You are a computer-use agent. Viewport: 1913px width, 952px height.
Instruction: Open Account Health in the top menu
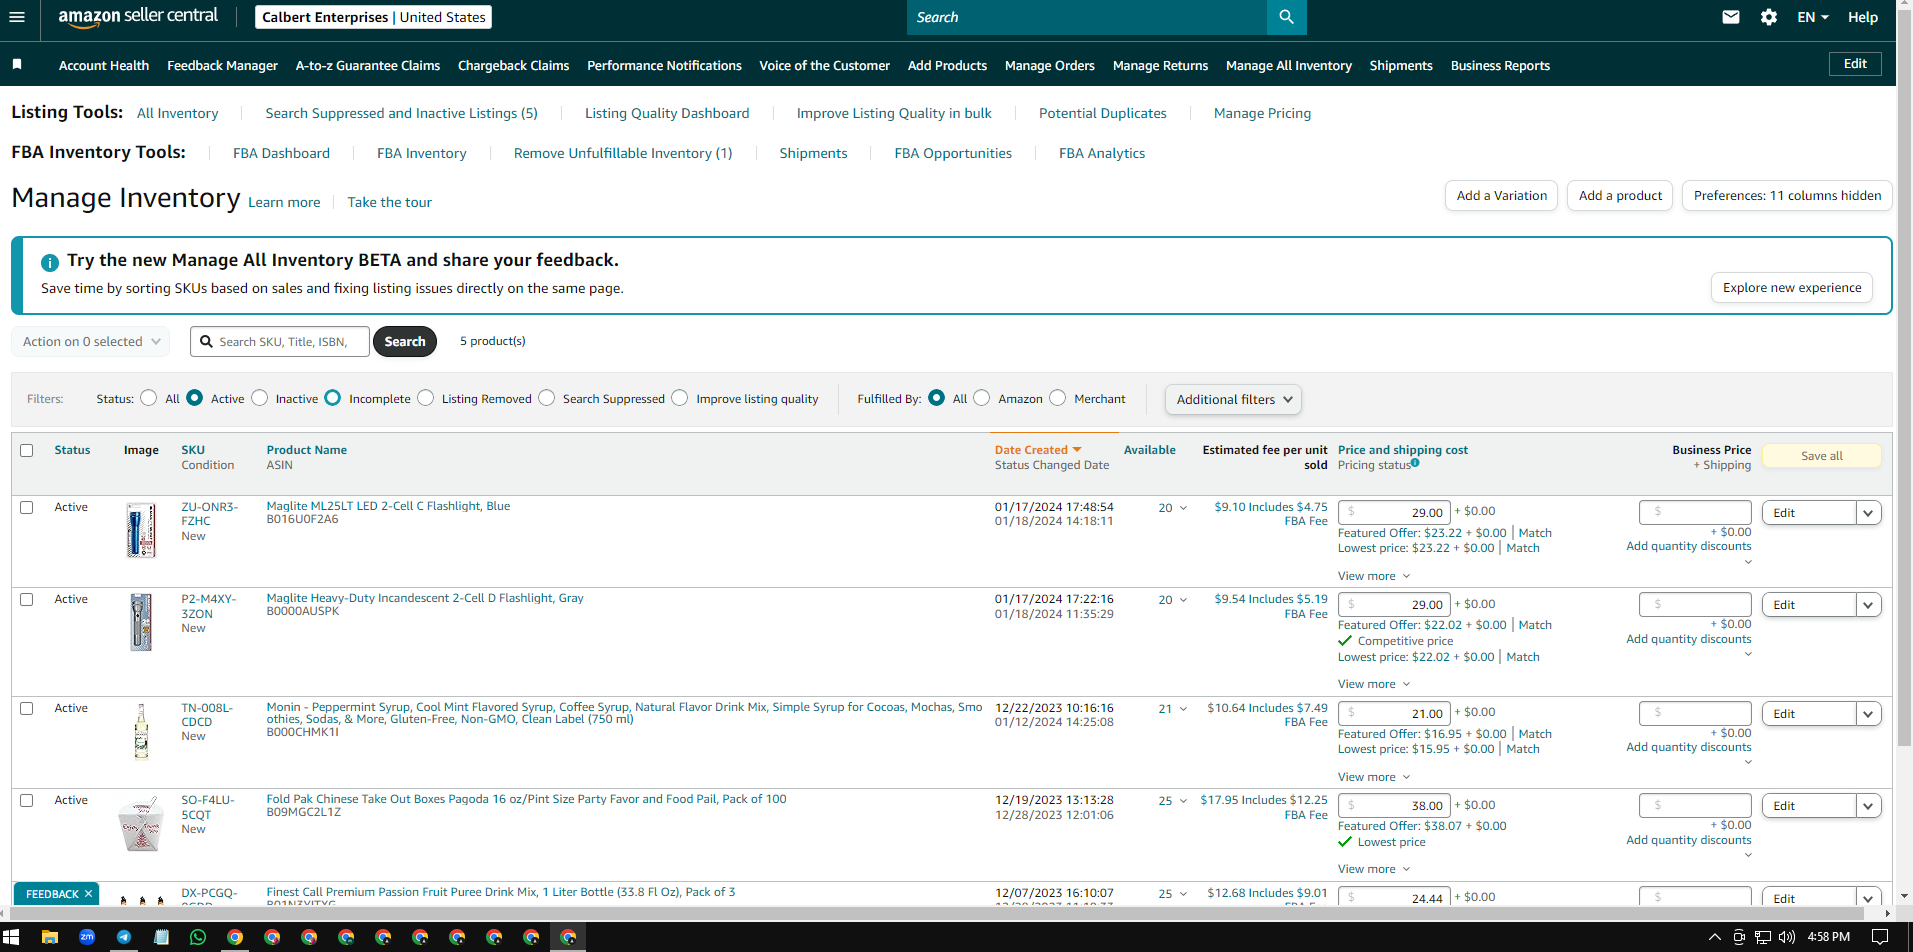(104, 65)
